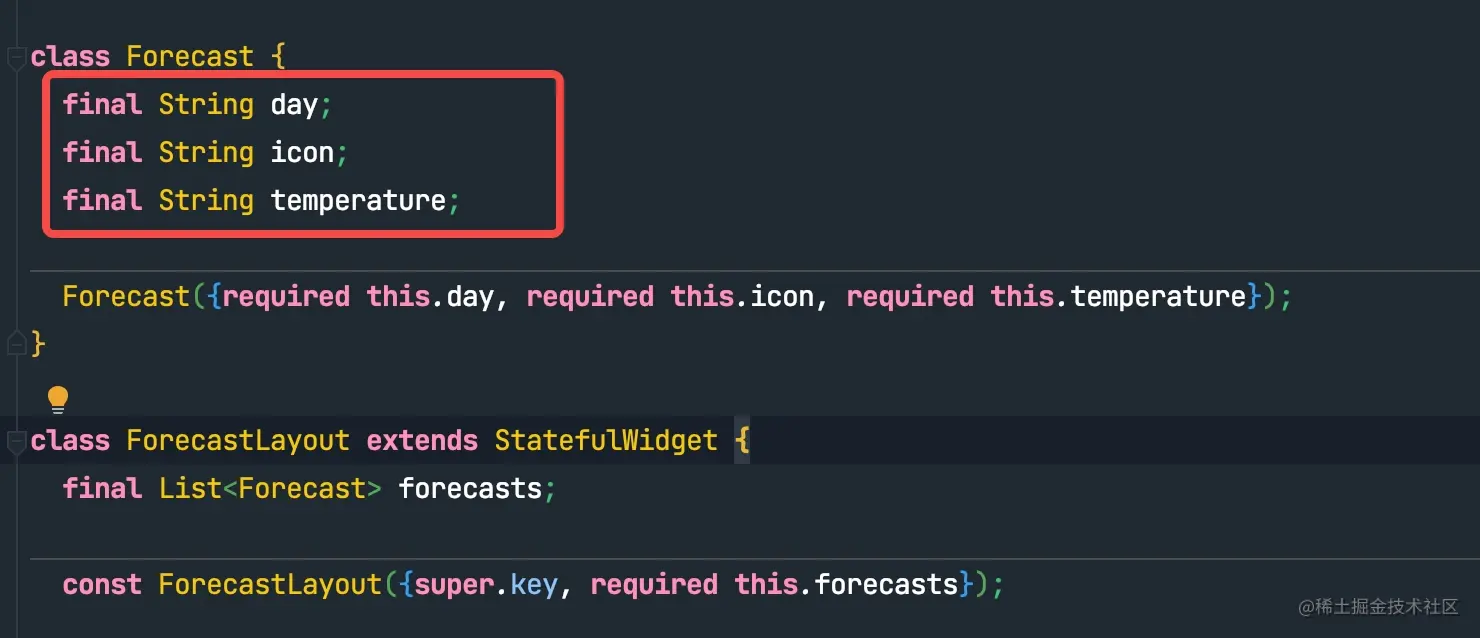Viewport: 1480px width, 638px height.
Task: Collapse the ForecastLayout class fold marker
Action: point(16,441)
